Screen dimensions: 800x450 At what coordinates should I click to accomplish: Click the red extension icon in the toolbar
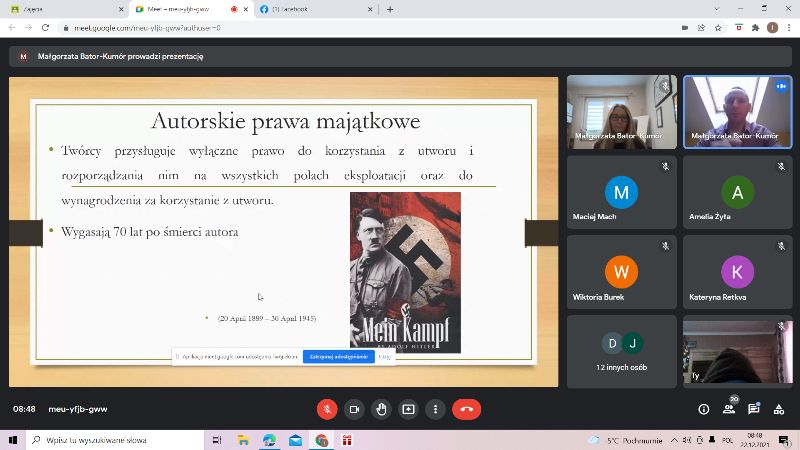coord(739,28)
